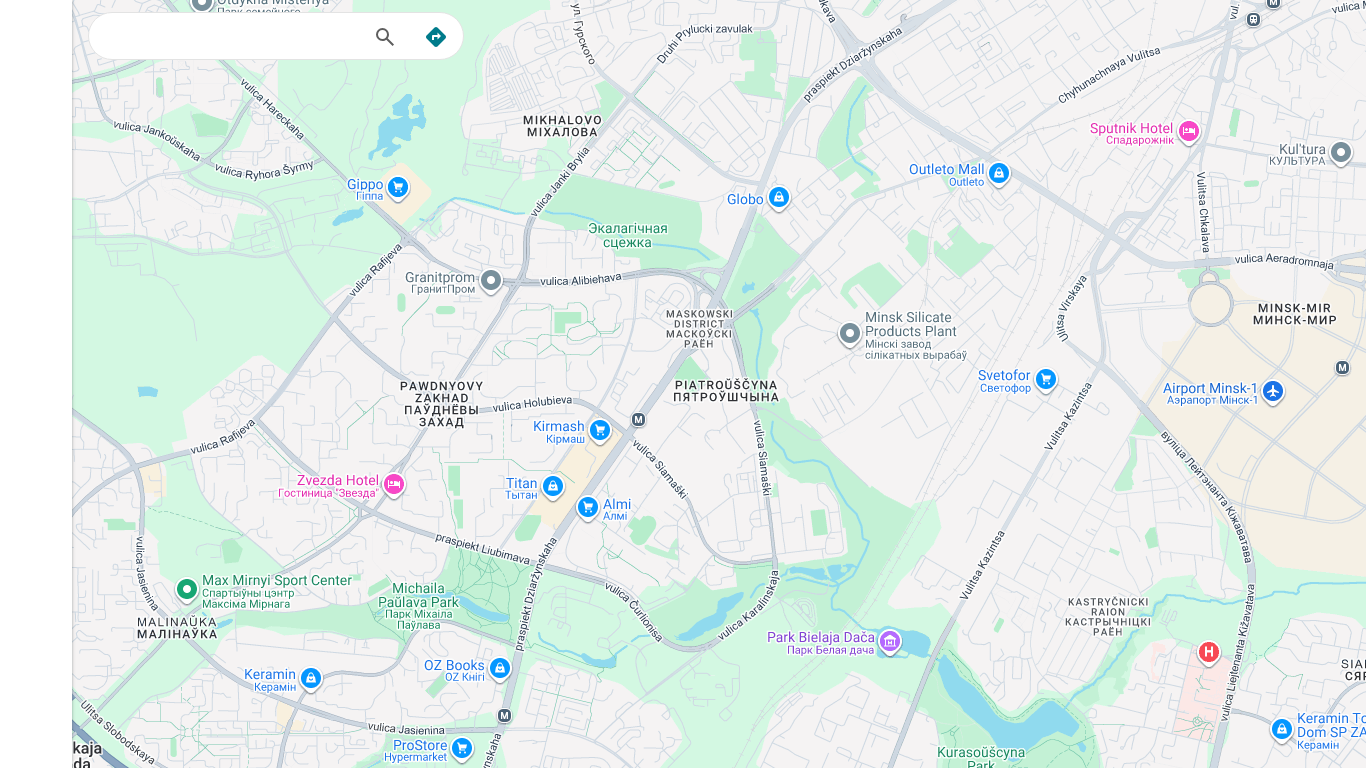This screenshot has height=768, width=1366.
Task: Select the Zvezda Hotel marker icon
Action: click(x=394, y=484)
